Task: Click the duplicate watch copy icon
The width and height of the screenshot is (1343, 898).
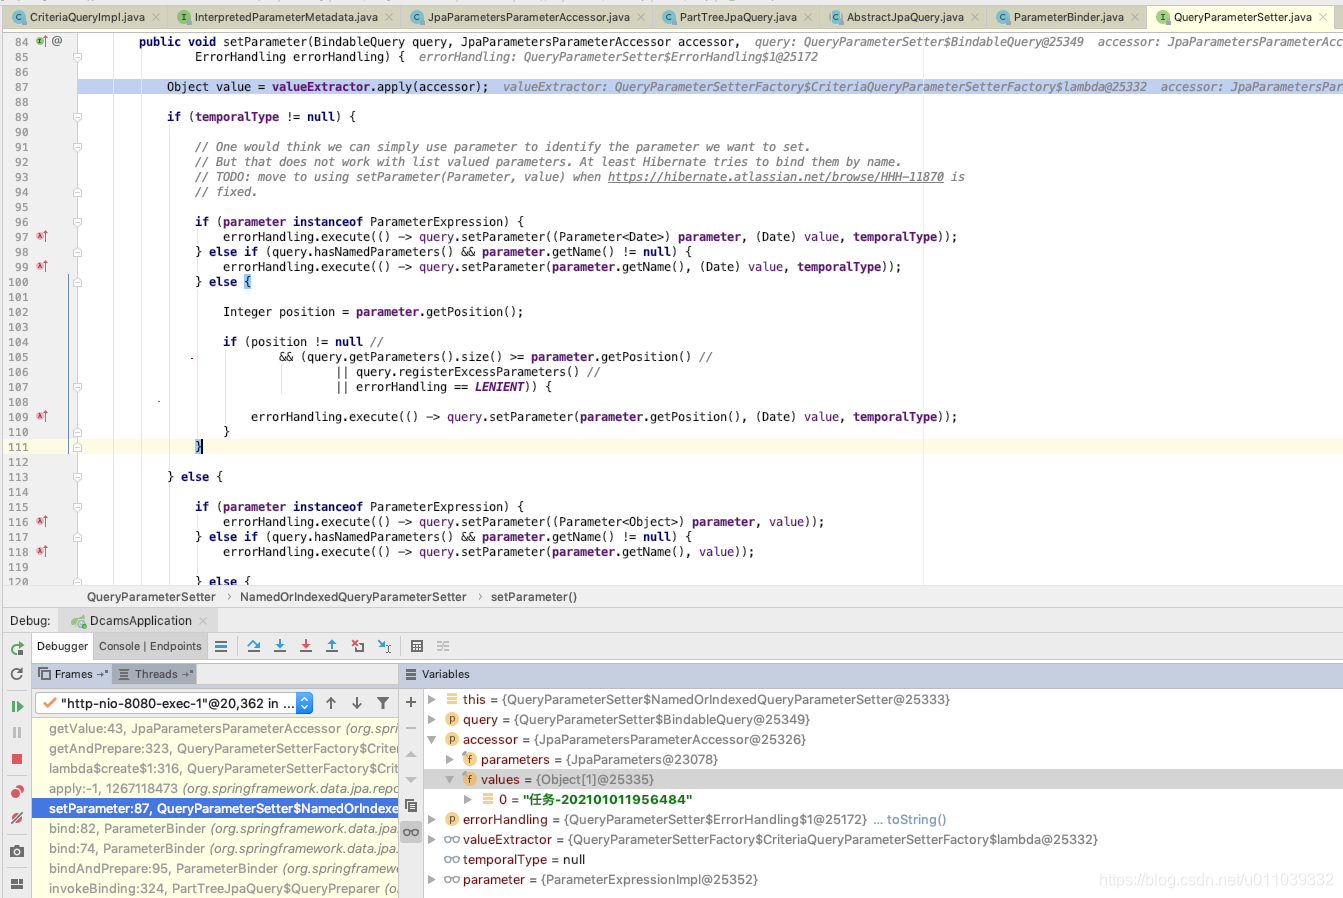Action: (x=411, y=806)
